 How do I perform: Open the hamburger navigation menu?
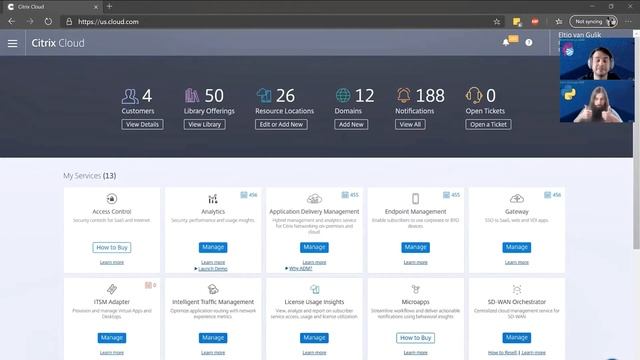[x=13, y=43]
